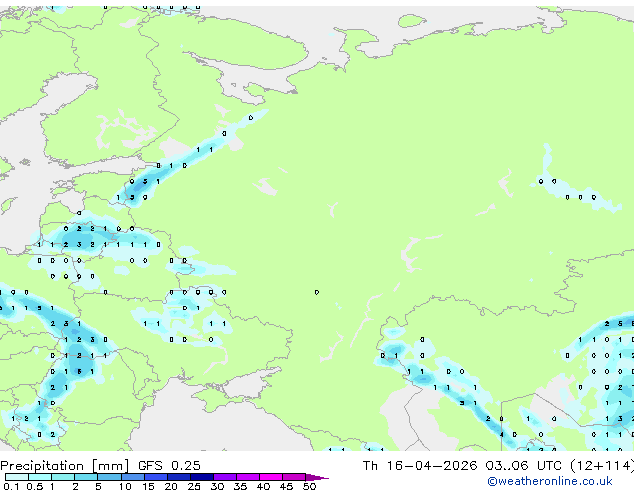The height and width of the screenshot is (490, 634).
Task: Click the "10" legend value label
Action: 125,486
